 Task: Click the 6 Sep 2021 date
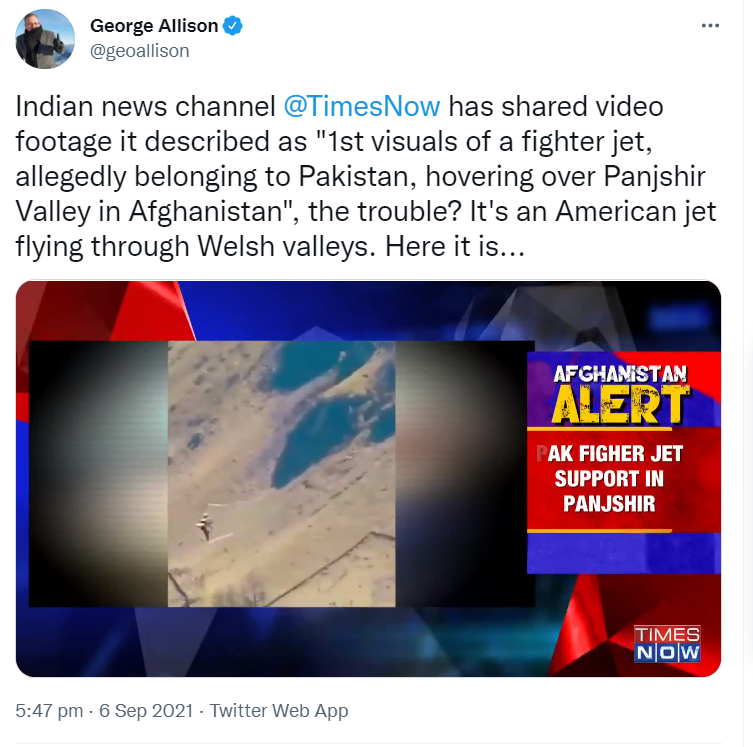[146, 711]
